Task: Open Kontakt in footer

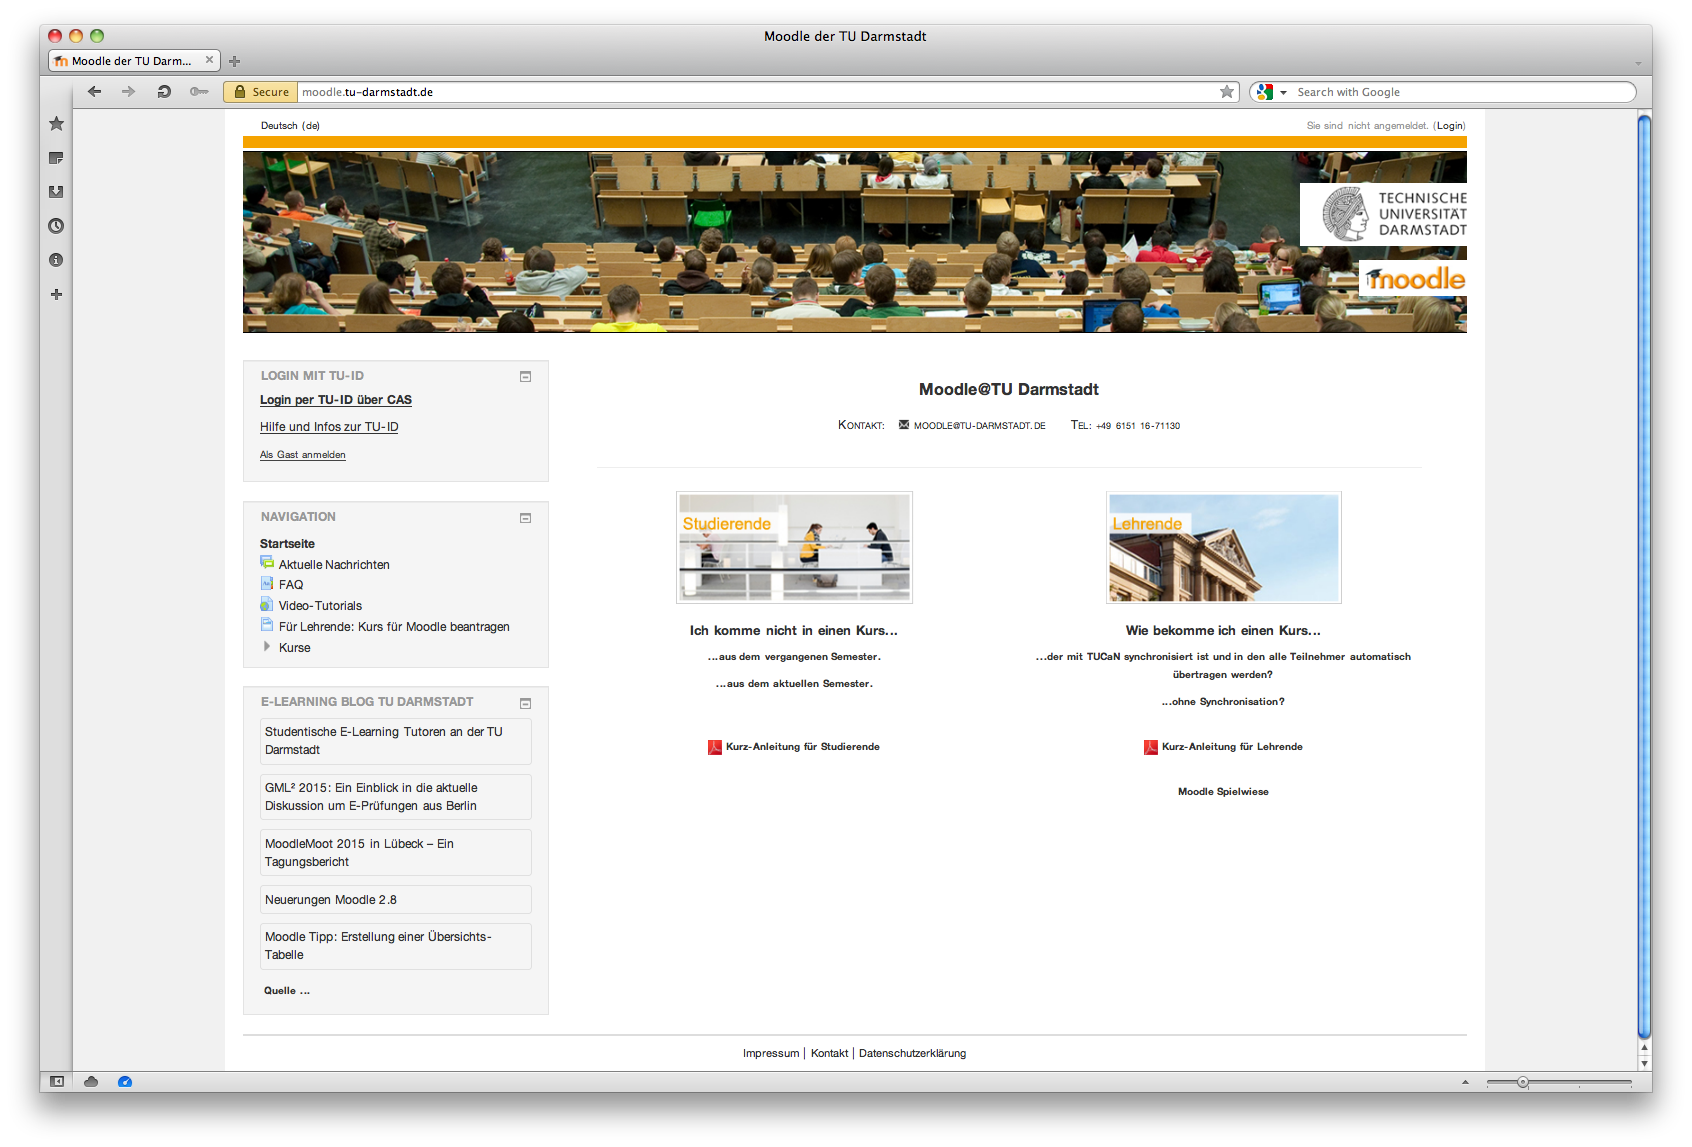Action: click(x=829, y=1053)
